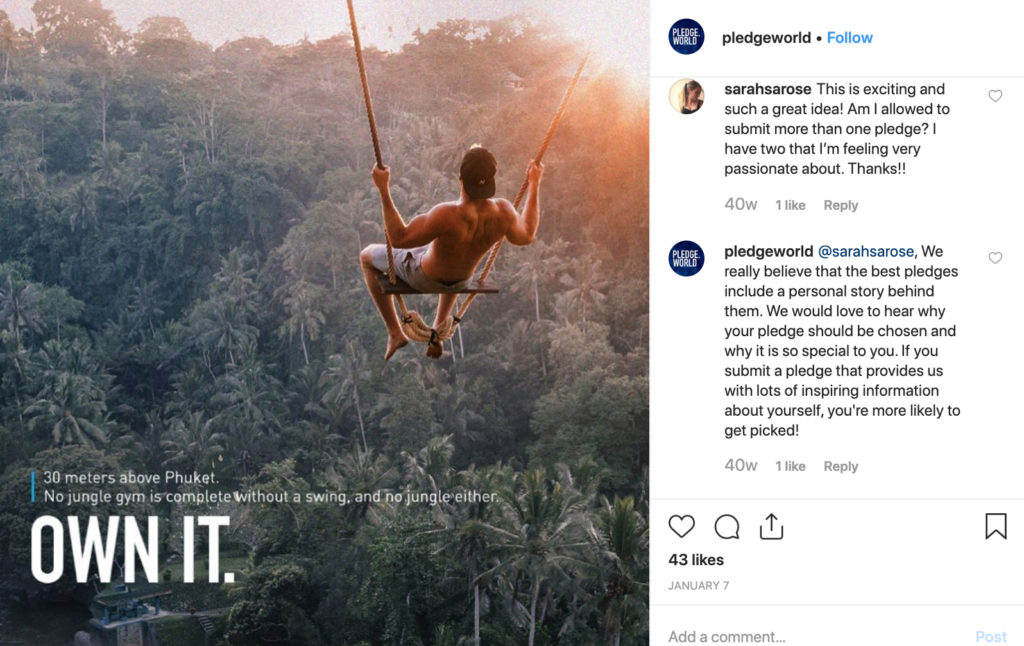
Task: Like sarahsarose's comment heart
Action: pos(995,96)
